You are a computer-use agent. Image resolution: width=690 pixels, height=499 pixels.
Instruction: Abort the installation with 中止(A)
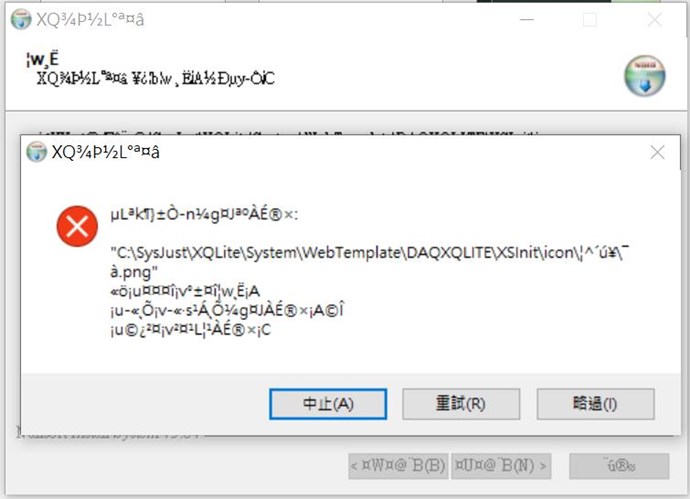328,404
